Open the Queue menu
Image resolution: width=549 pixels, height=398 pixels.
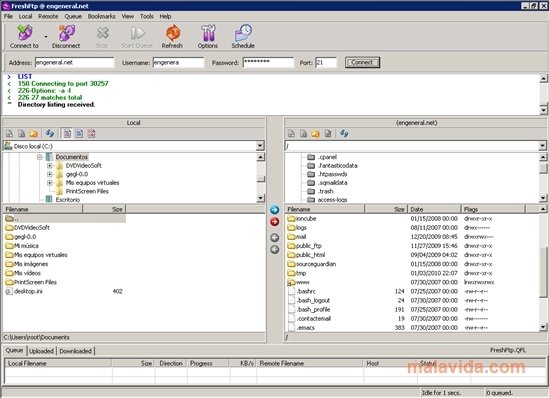coord(73,16)
